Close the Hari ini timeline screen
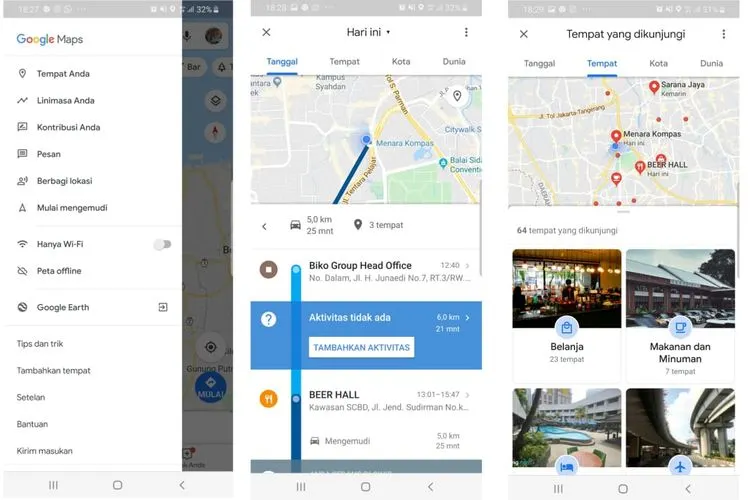The width and height of the screenshot is (750, 500). (x=266, y=33)
